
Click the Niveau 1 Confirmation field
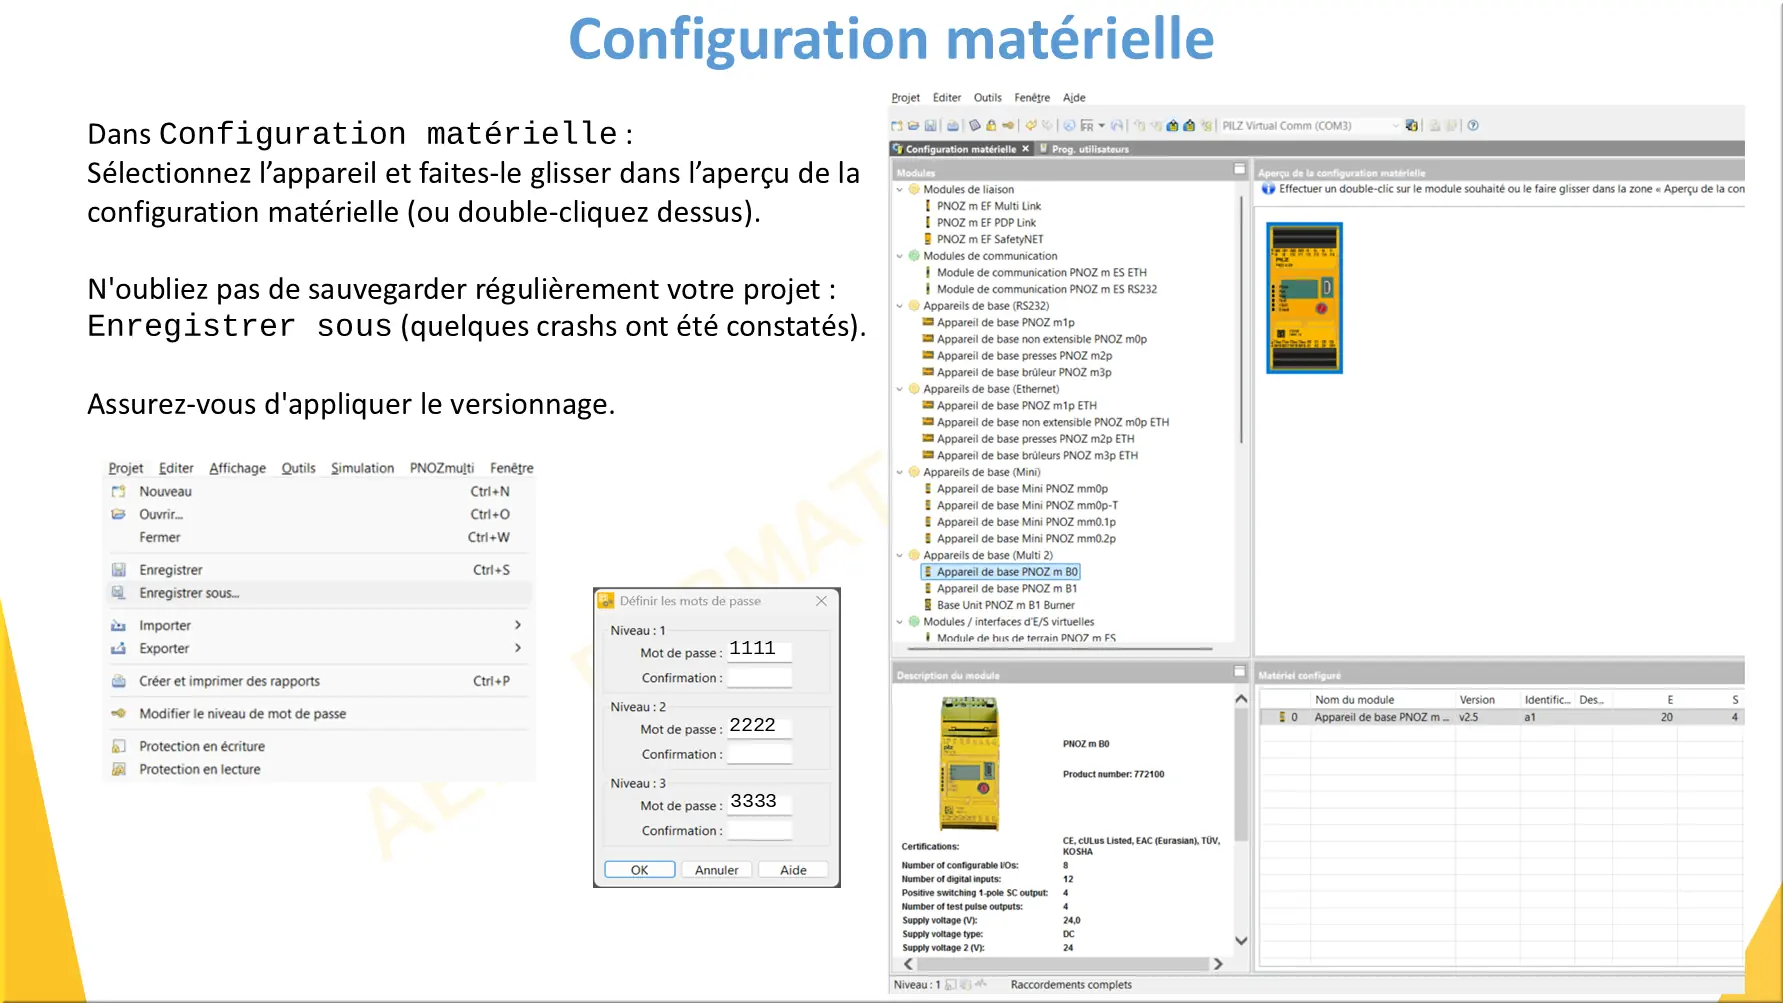click(x=759, y=678)
